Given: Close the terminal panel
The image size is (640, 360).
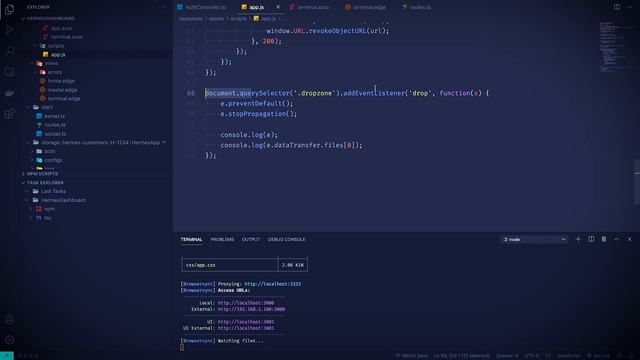Looking at the screenshot, I should pos(629,239).
